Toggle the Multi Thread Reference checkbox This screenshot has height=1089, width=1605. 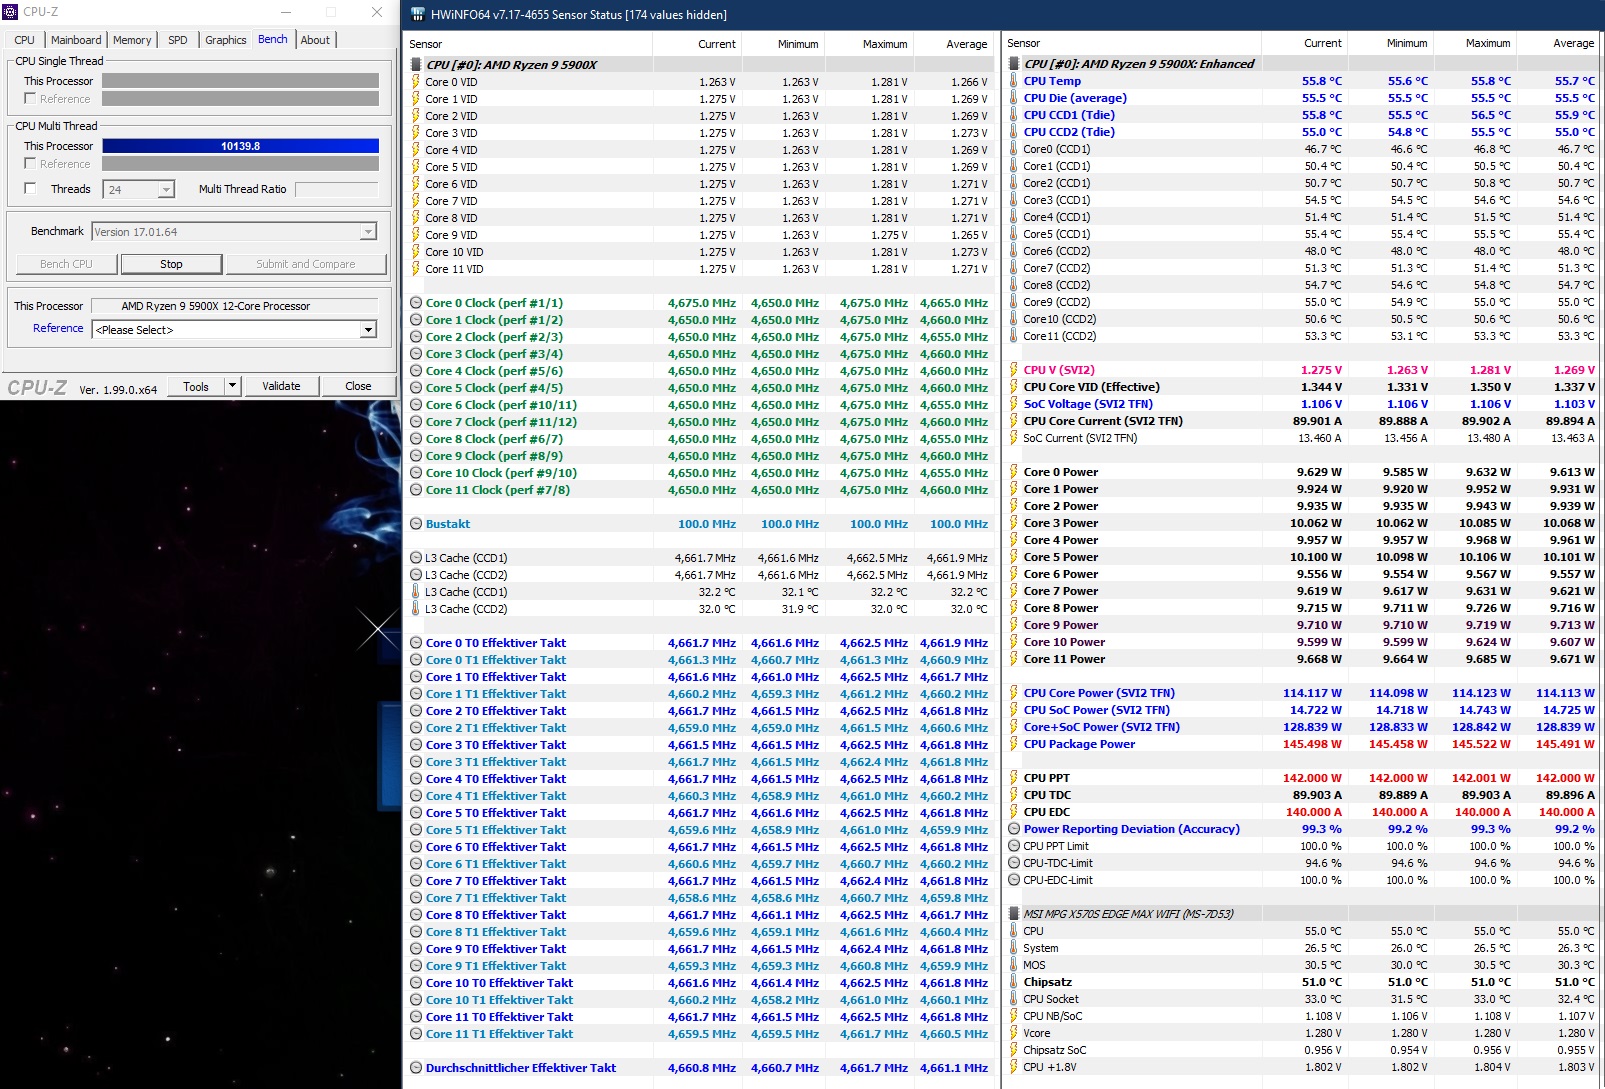(x=30, y=164)
